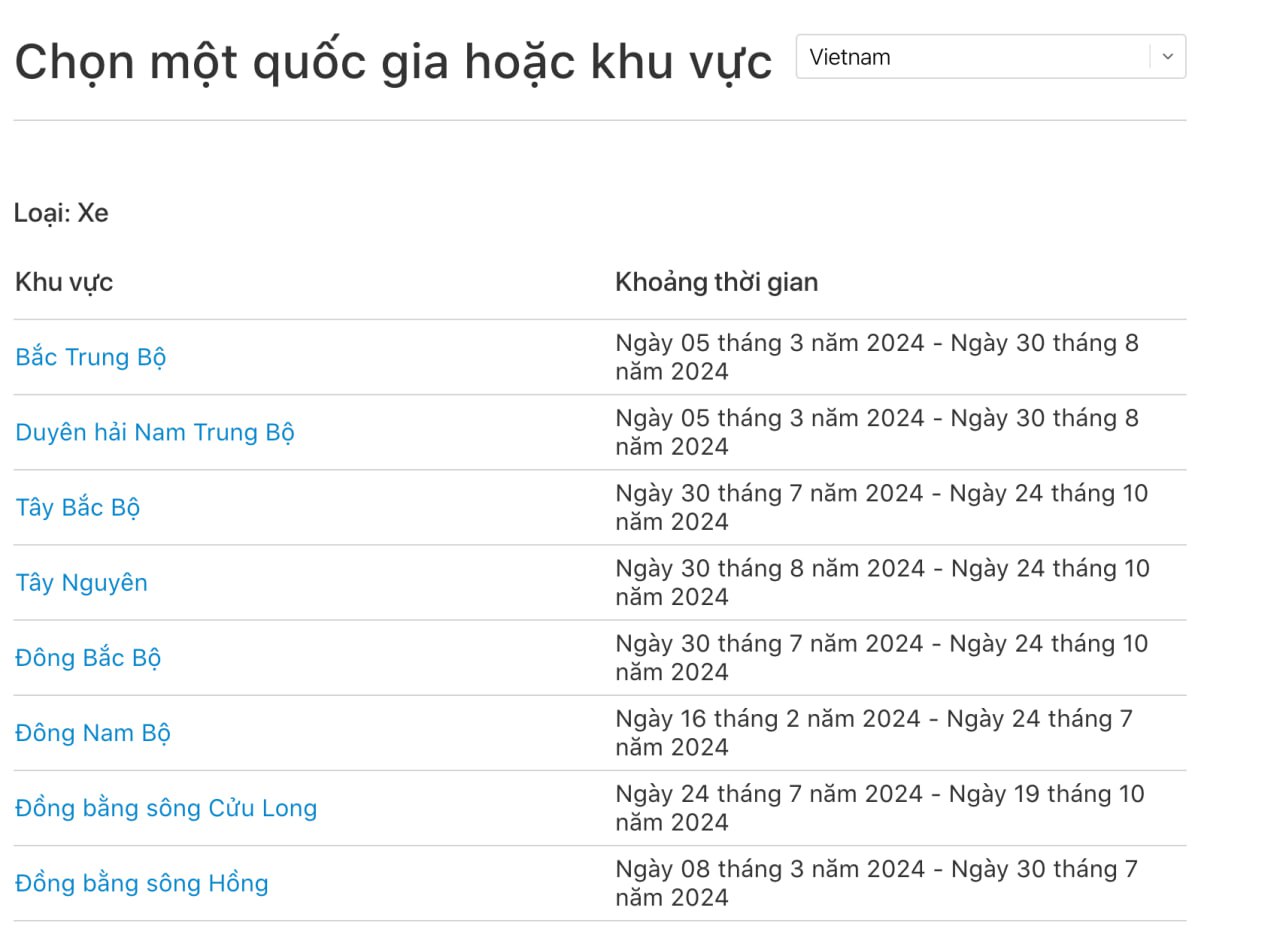The image size is (1280, 947).
Task: Click the date range for Đồng bằng sông Hồng
Action: click(x=877, y=882)
